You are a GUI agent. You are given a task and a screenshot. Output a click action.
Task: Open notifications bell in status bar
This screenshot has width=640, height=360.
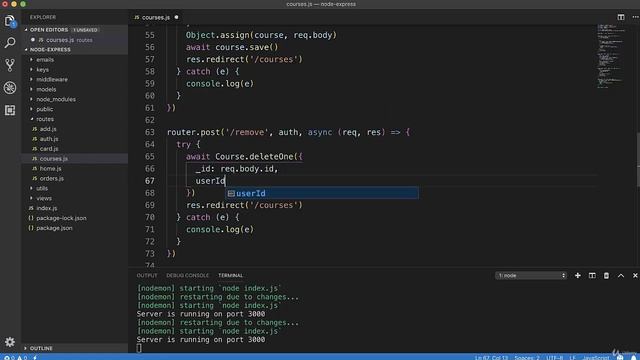[x=634, y=357]
